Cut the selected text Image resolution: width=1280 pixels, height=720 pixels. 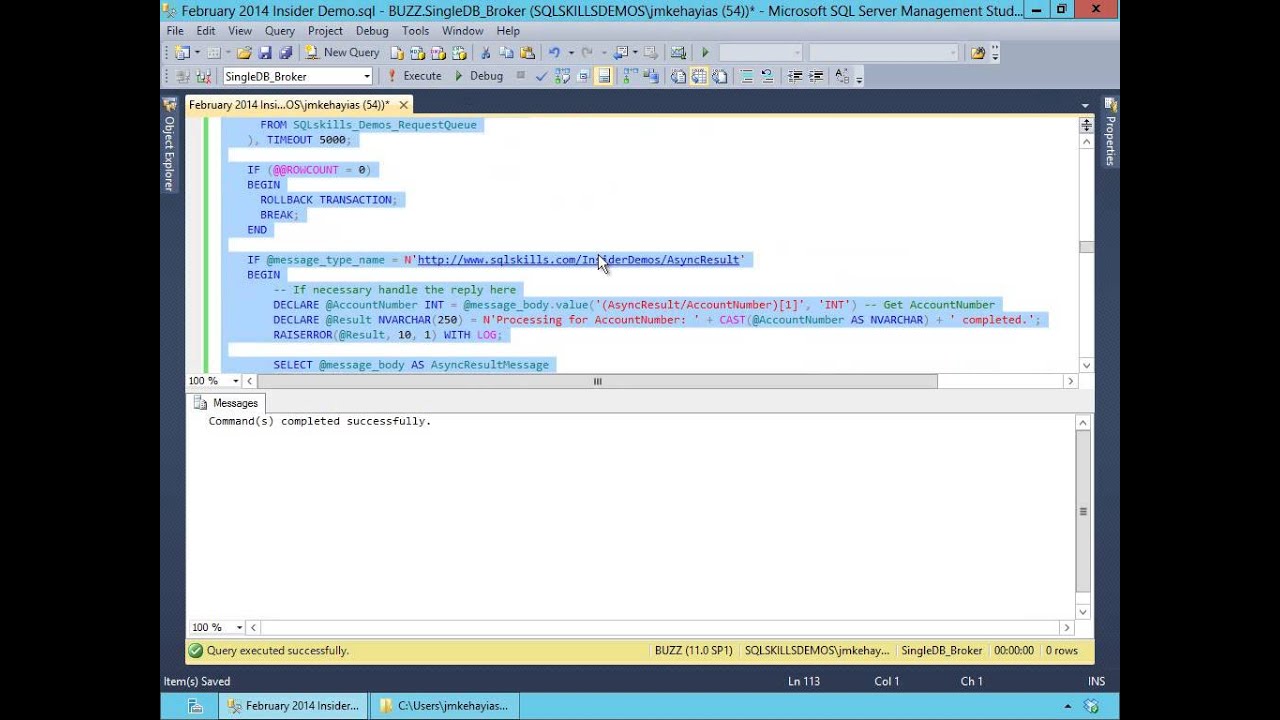click(486, 53)
